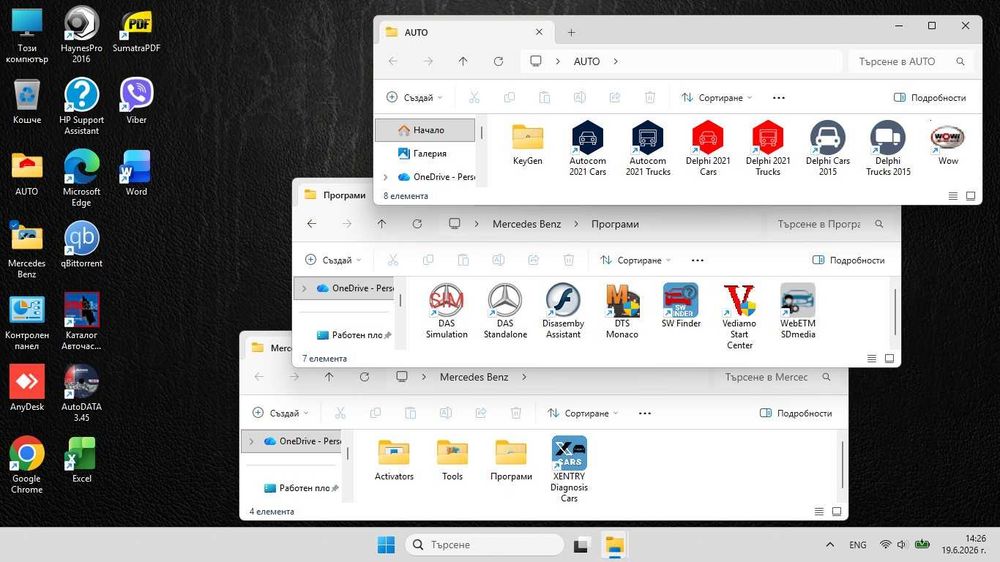Open HaynesPro 2016 desktop shortcut
This screenshot has height=562, width=1000.
81,34
